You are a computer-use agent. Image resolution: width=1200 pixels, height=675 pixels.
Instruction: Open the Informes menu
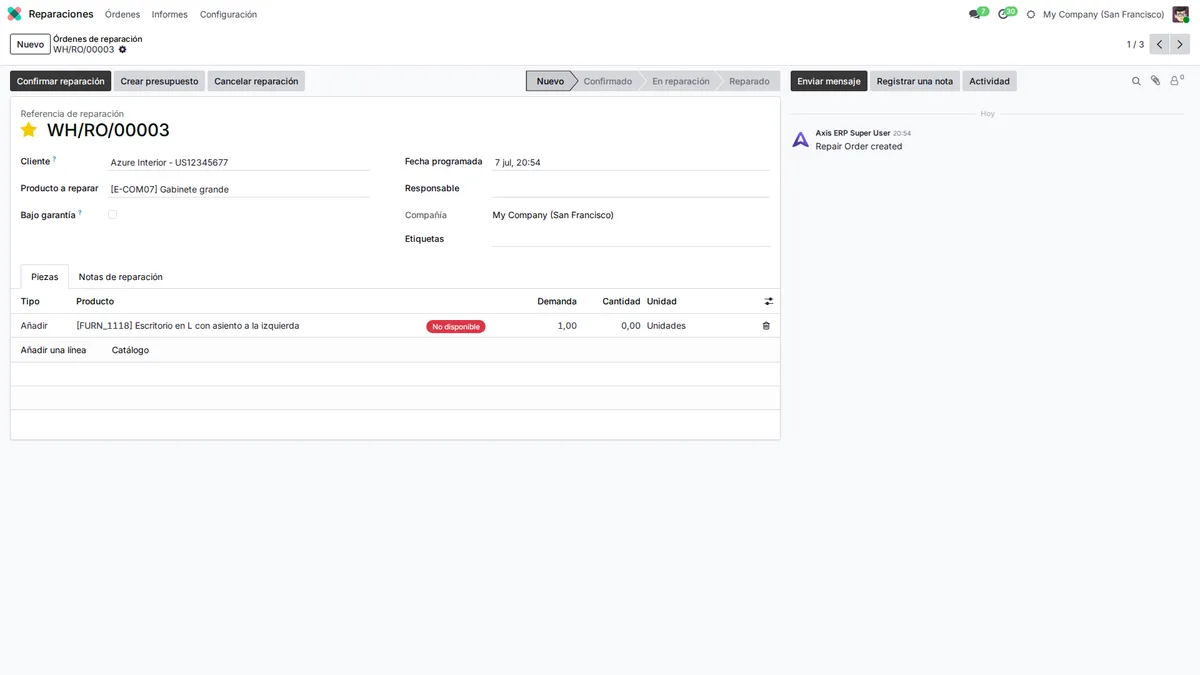[170, 14]
